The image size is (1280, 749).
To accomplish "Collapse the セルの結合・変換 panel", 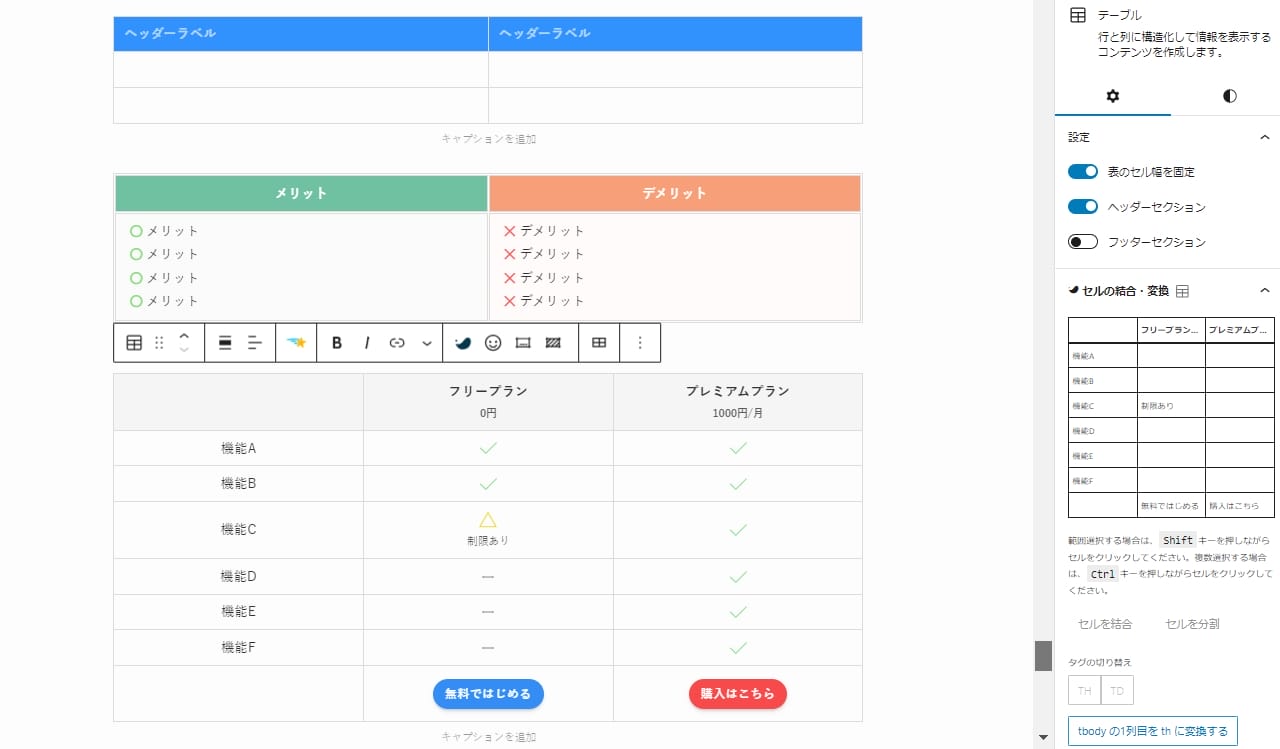I will pos(1264,291).
